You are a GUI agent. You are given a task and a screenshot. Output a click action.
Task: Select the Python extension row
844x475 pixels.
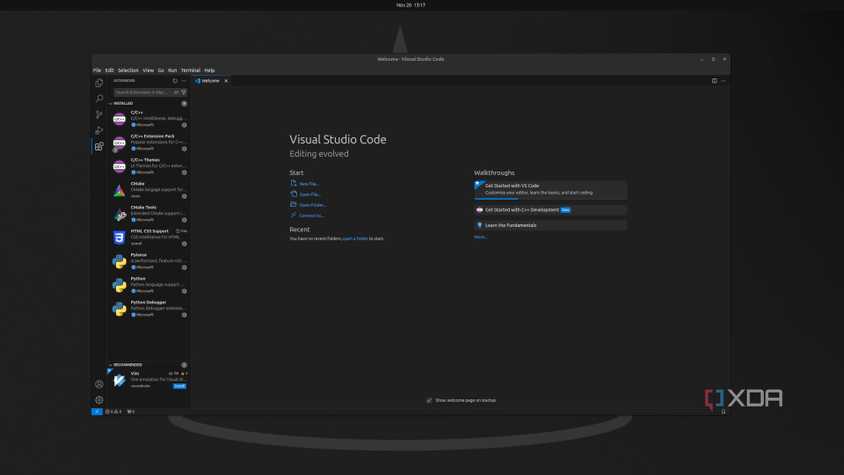click(149, 284)
